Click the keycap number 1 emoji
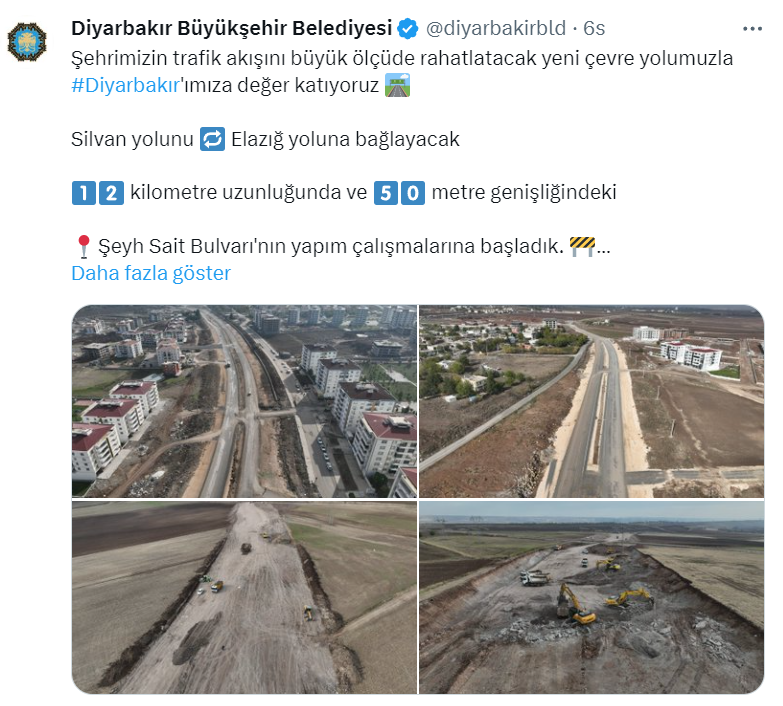The width and height of the screenshot is (783, 706). pos(84,193)
